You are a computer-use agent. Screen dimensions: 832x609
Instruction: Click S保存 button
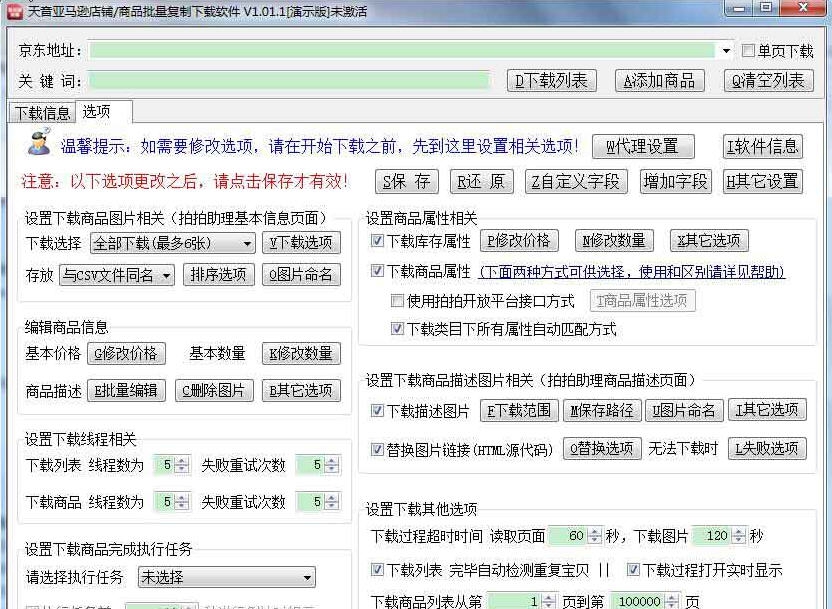[406, 181]
